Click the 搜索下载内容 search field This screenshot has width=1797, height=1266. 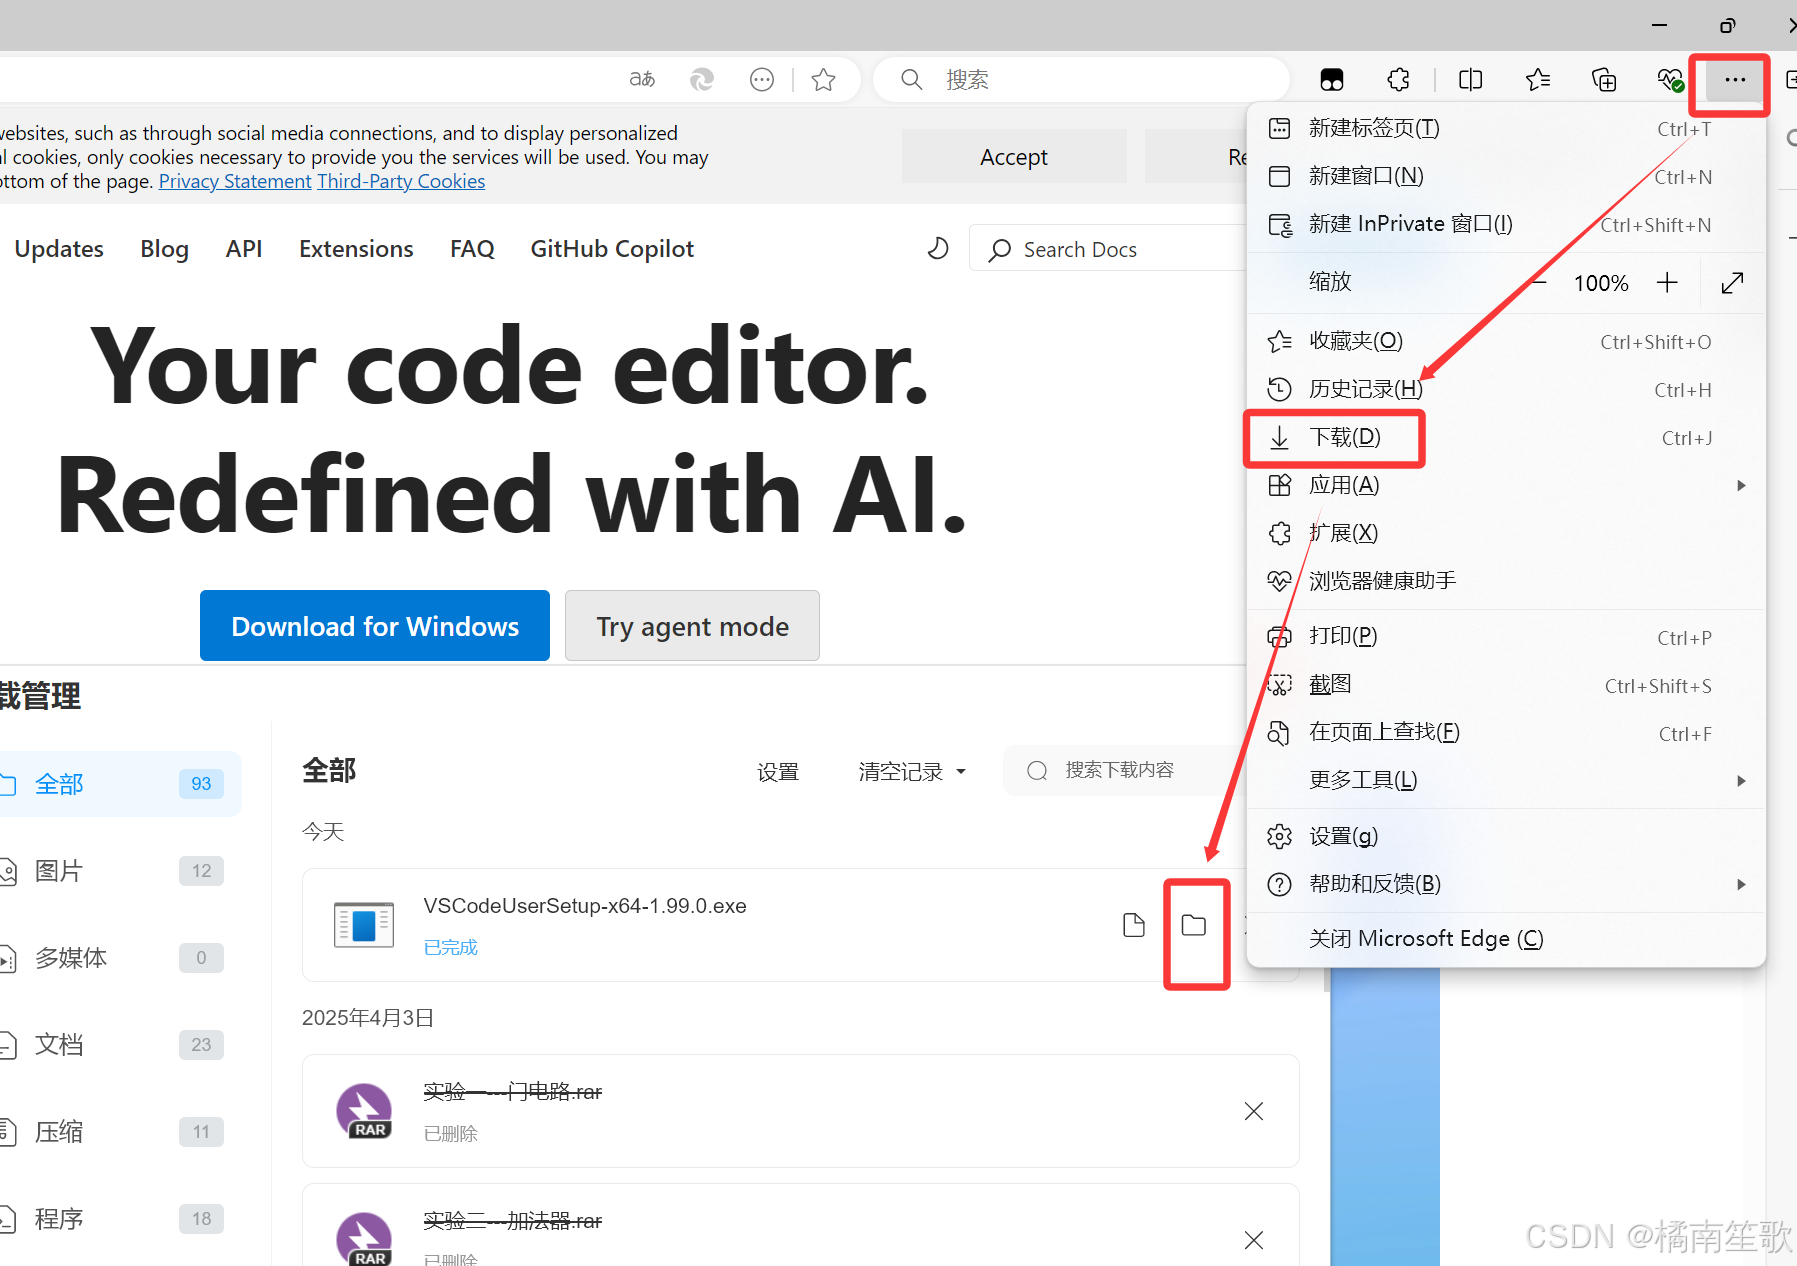1120,770
